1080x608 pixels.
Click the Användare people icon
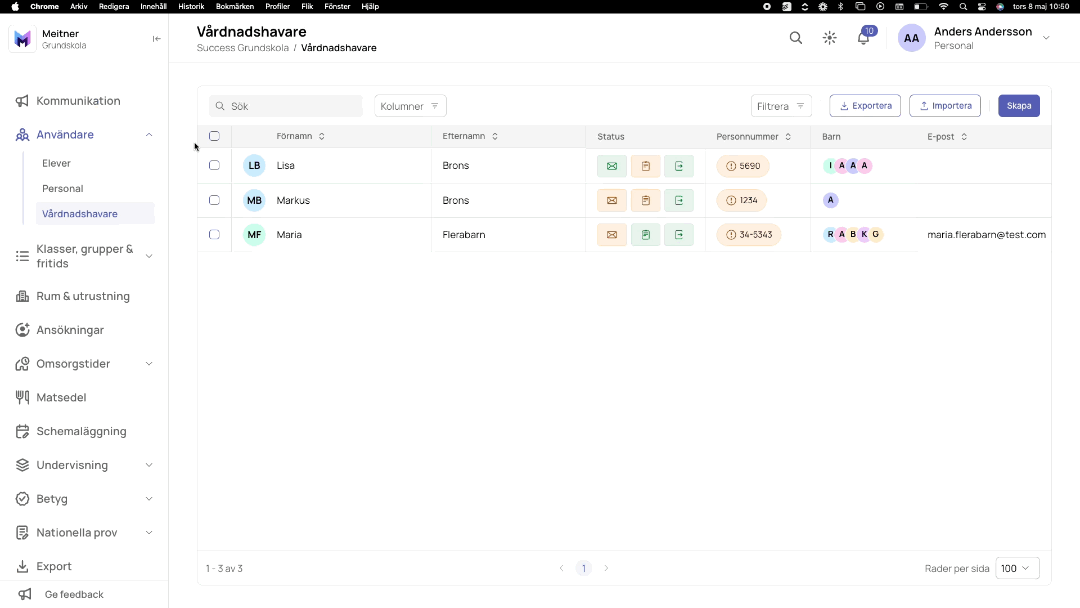coord(22,135)
